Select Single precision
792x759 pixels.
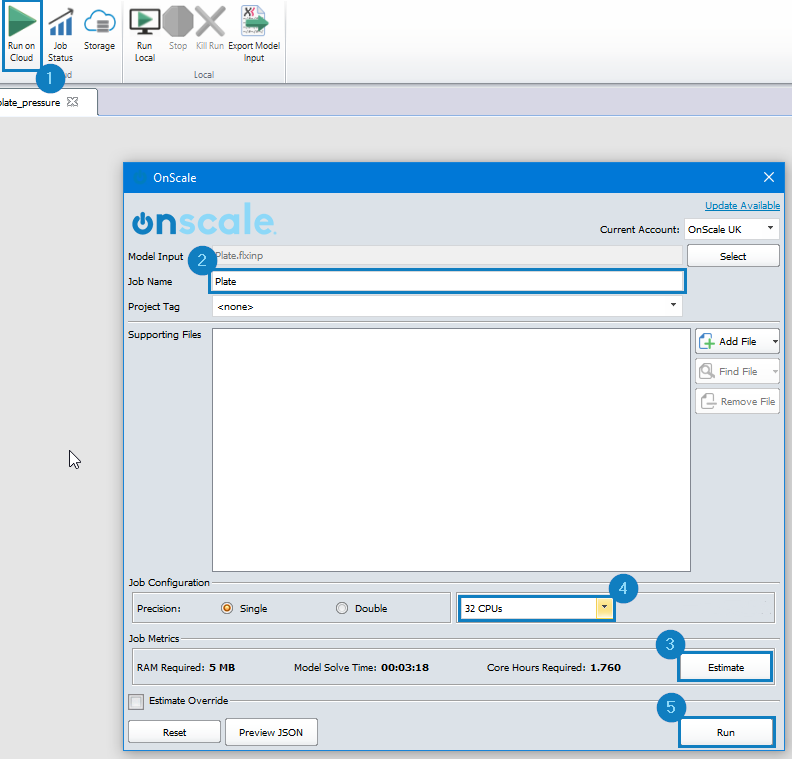point(227,608)
